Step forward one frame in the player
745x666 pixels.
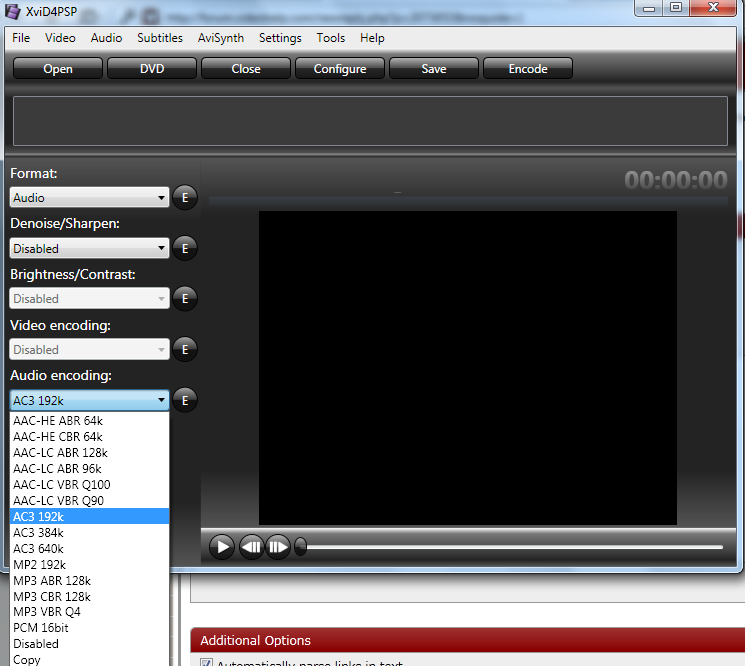pyautogui.click(x=278, y=547)
